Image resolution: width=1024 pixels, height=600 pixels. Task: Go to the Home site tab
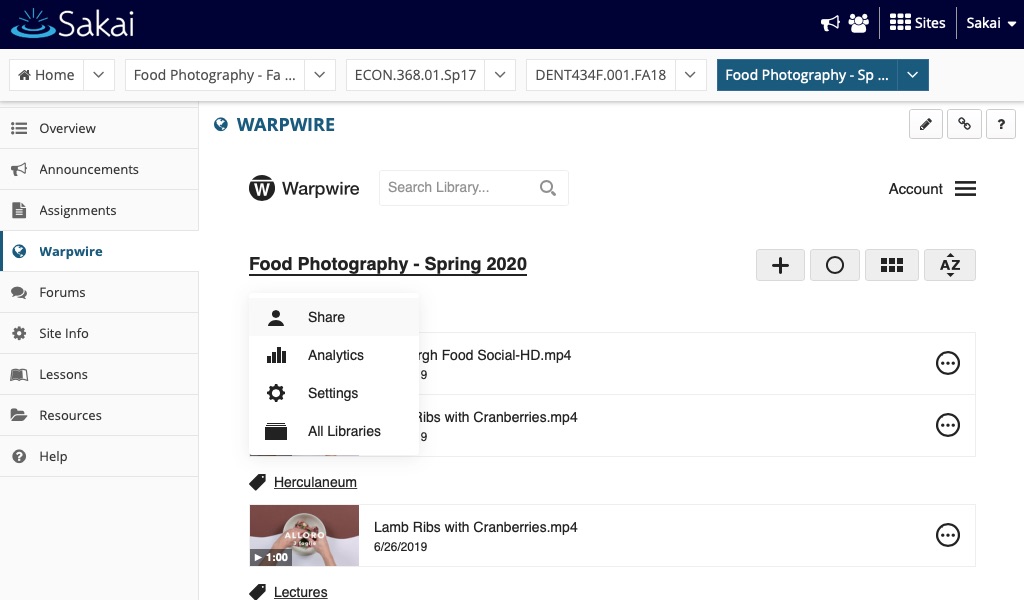(46, 75)
